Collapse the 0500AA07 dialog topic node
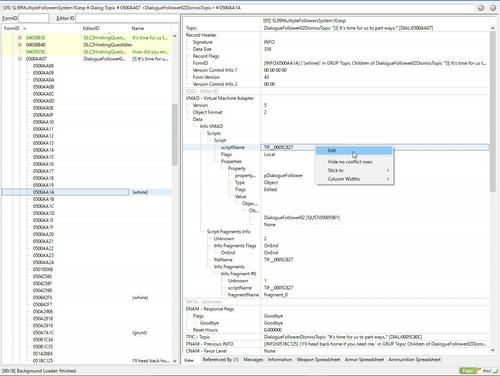Screen dimensions: 500x376 click(20, 59)
